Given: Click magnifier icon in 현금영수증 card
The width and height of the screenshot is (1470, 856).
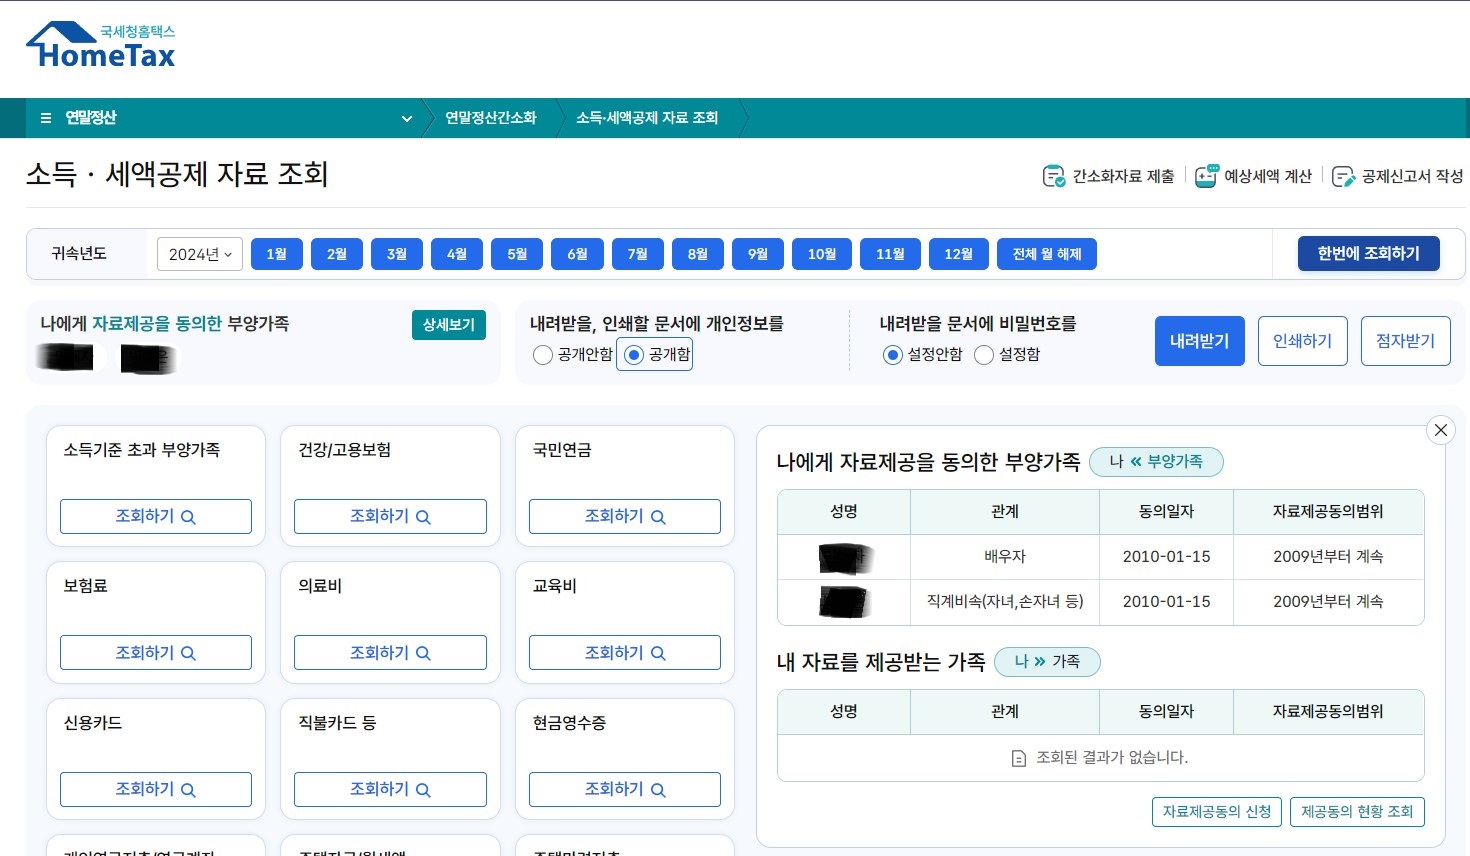Looking at the screenshot, I should pos(658,790).
